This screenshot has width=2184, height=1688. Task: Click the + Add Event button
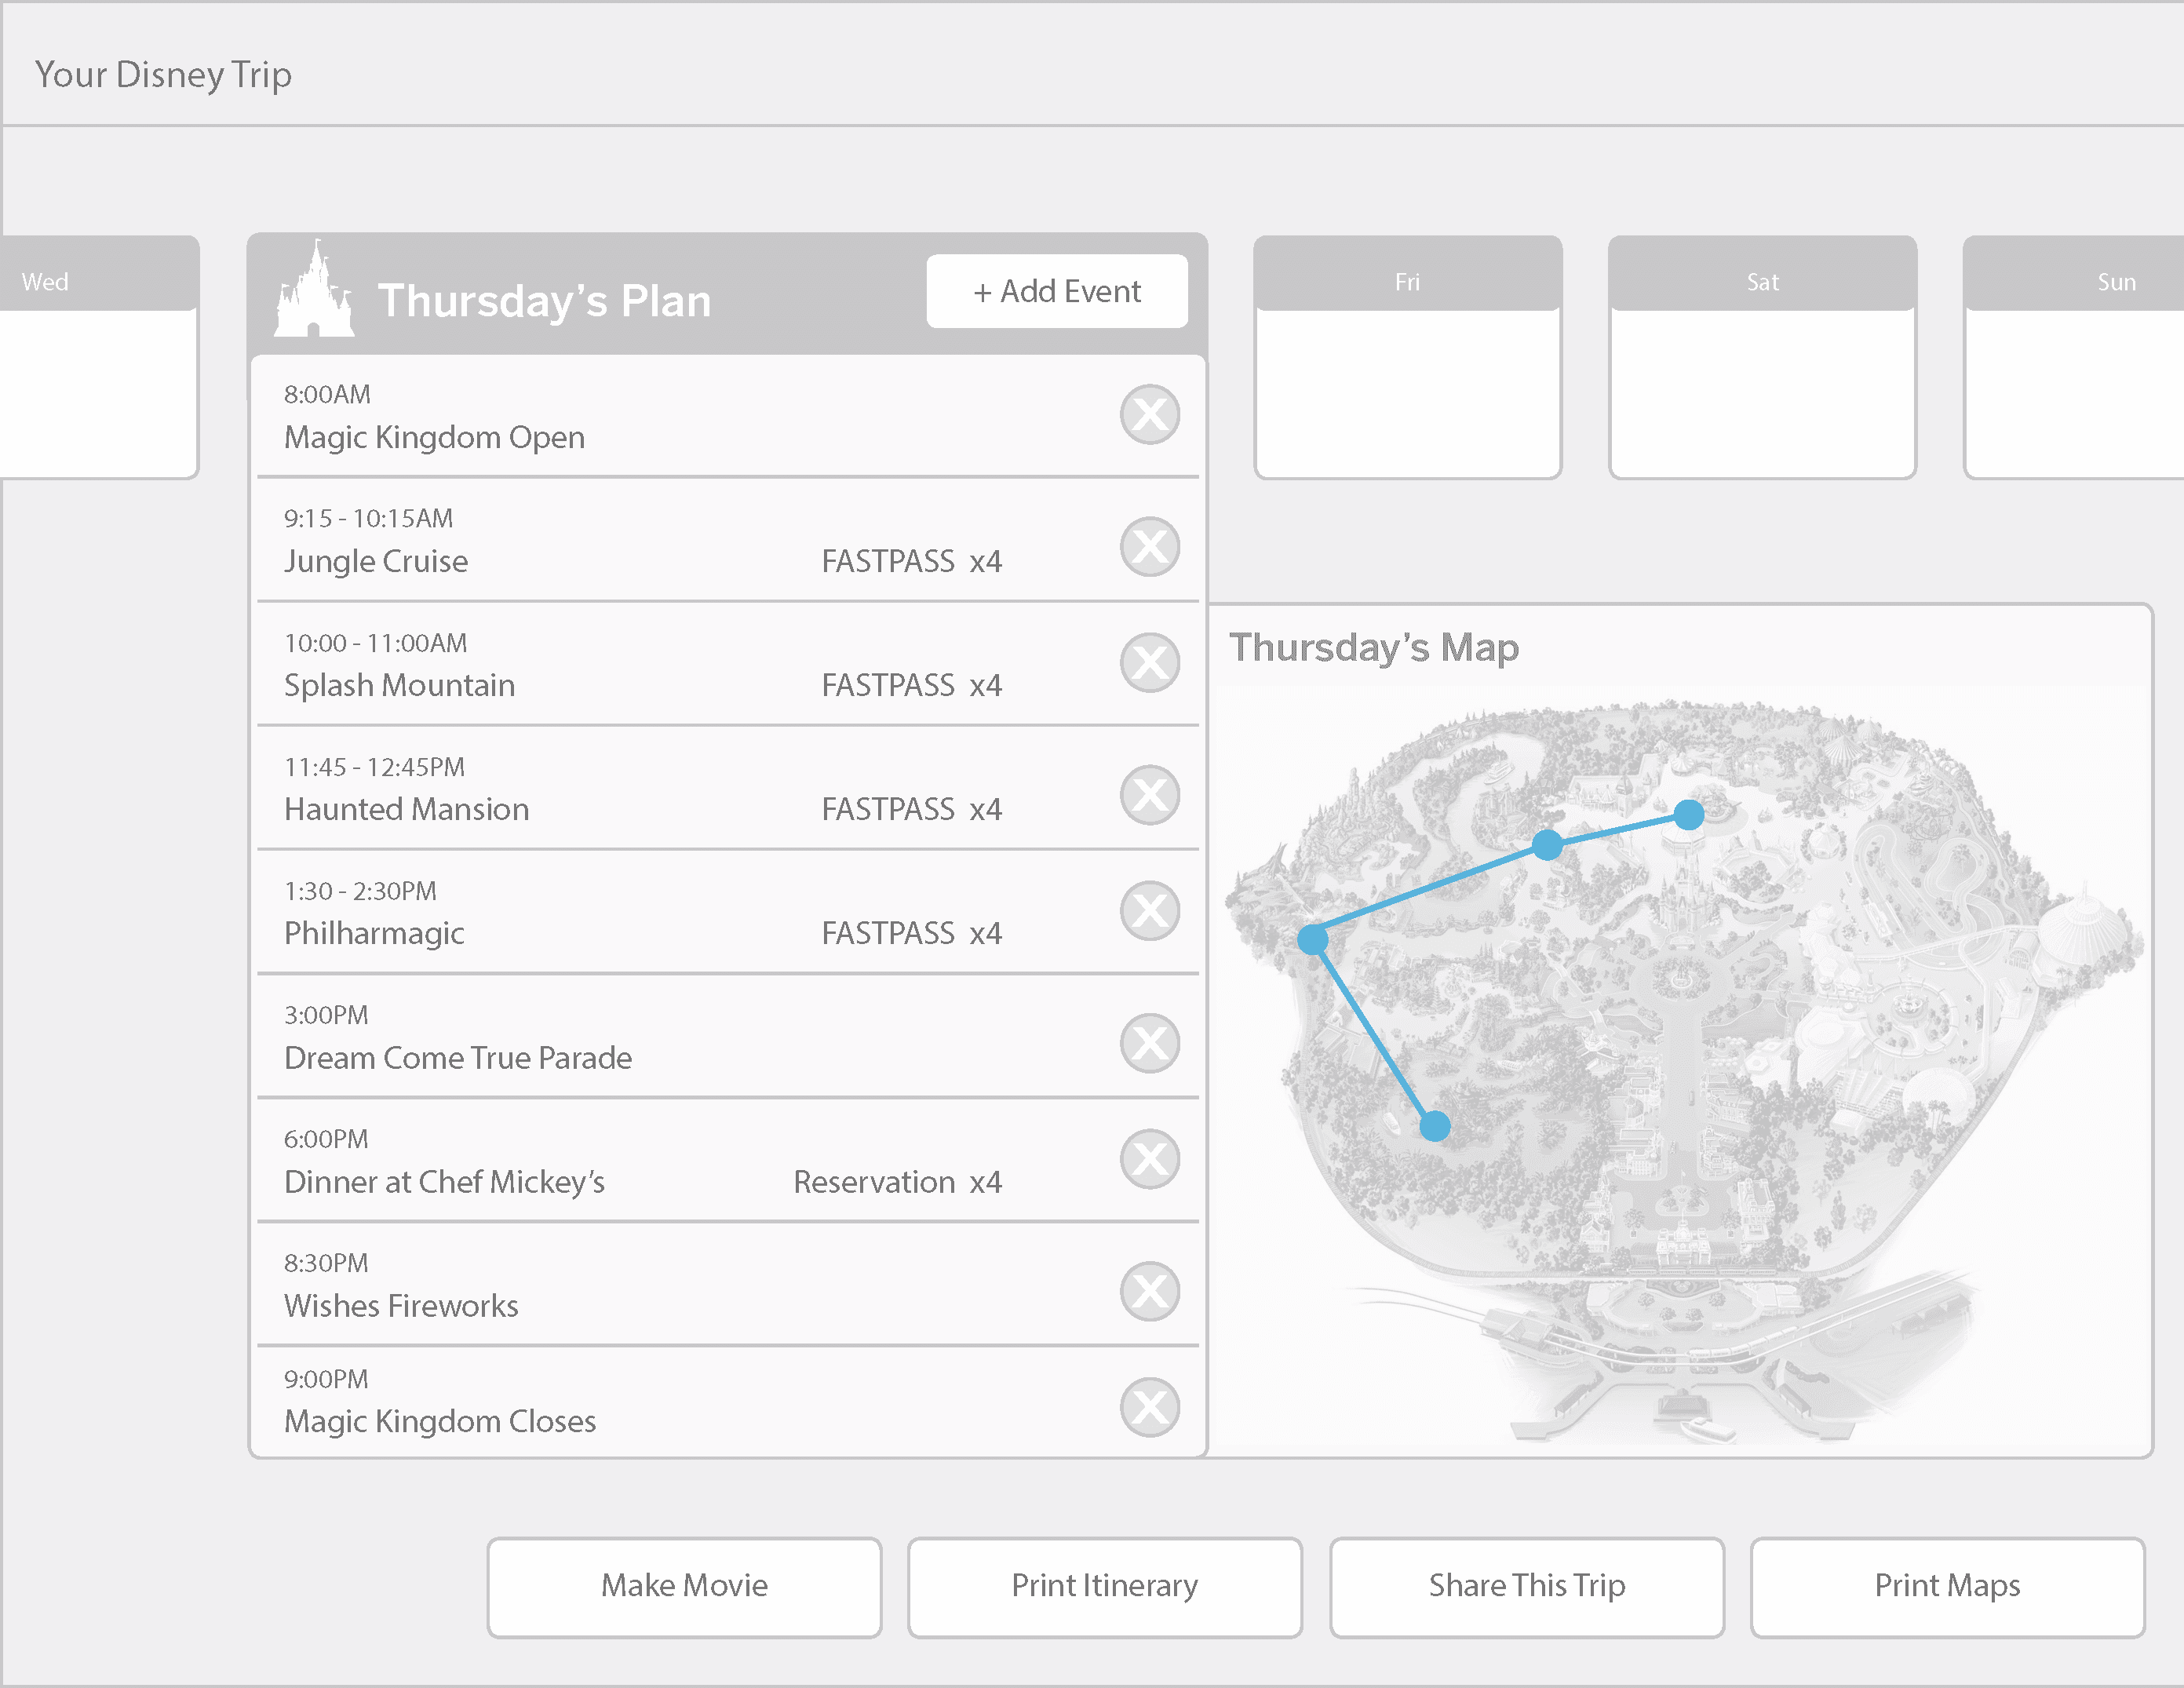(1056, 291)
